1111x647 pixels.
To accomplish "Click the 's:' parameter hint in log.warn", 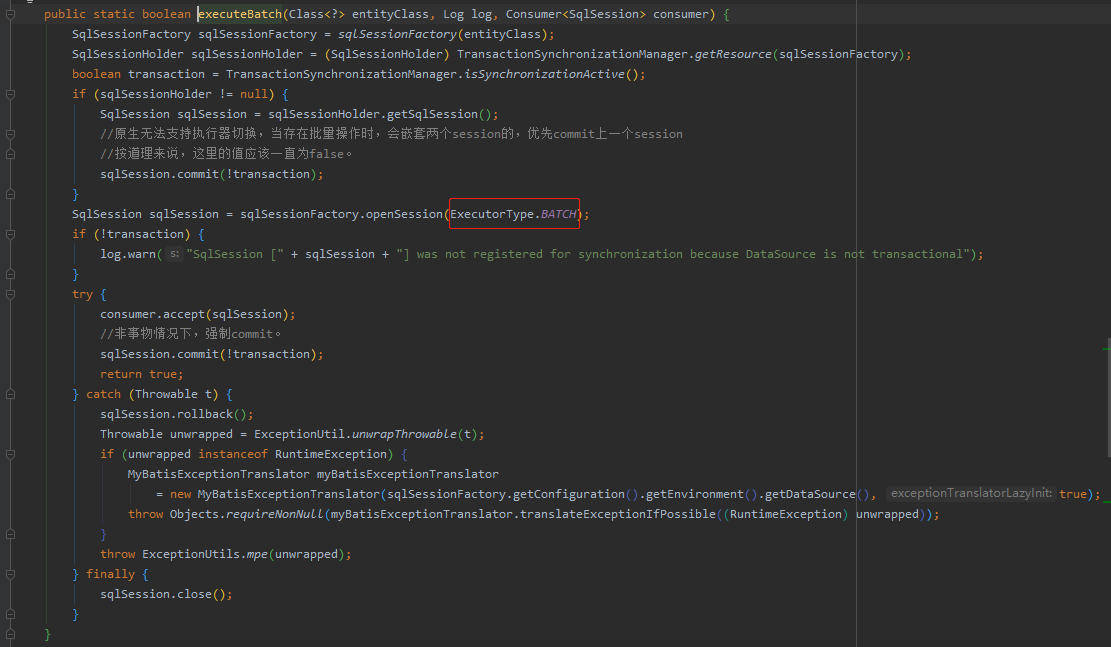I will pos(174,254).
